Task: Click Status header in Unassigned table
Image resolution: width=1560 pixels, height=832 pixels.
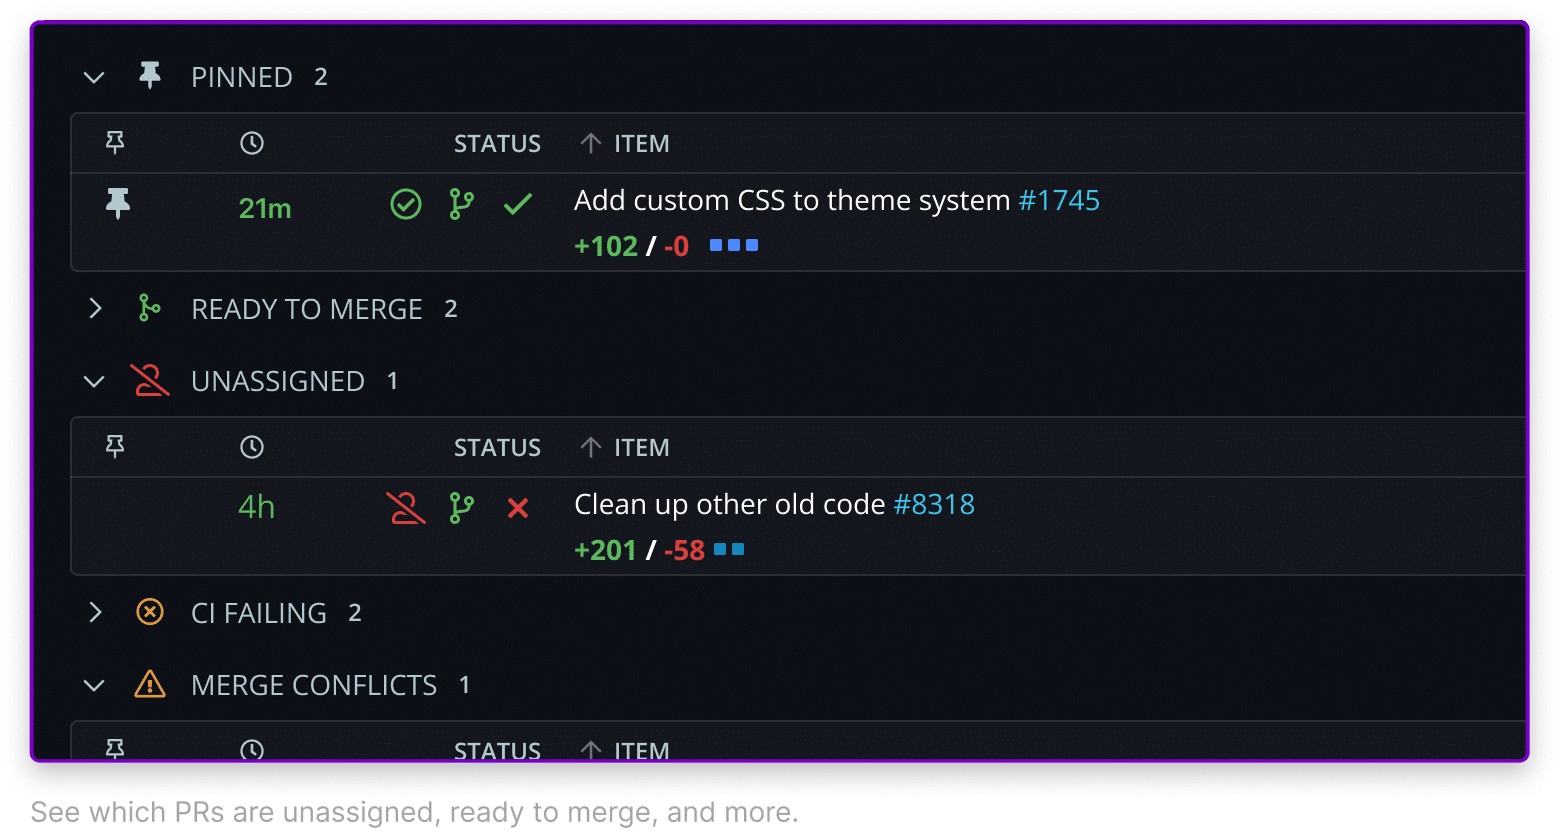Action: pyautogui.click(x=497, y=447)
